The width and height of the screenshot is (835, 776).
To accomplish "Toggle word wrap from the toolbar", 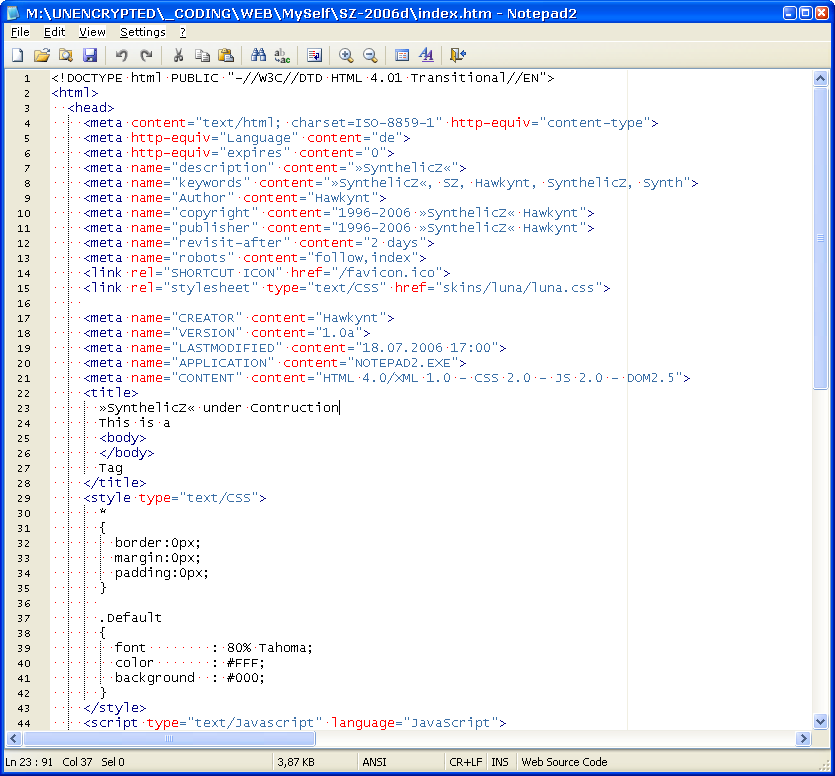I will [314, 55].
